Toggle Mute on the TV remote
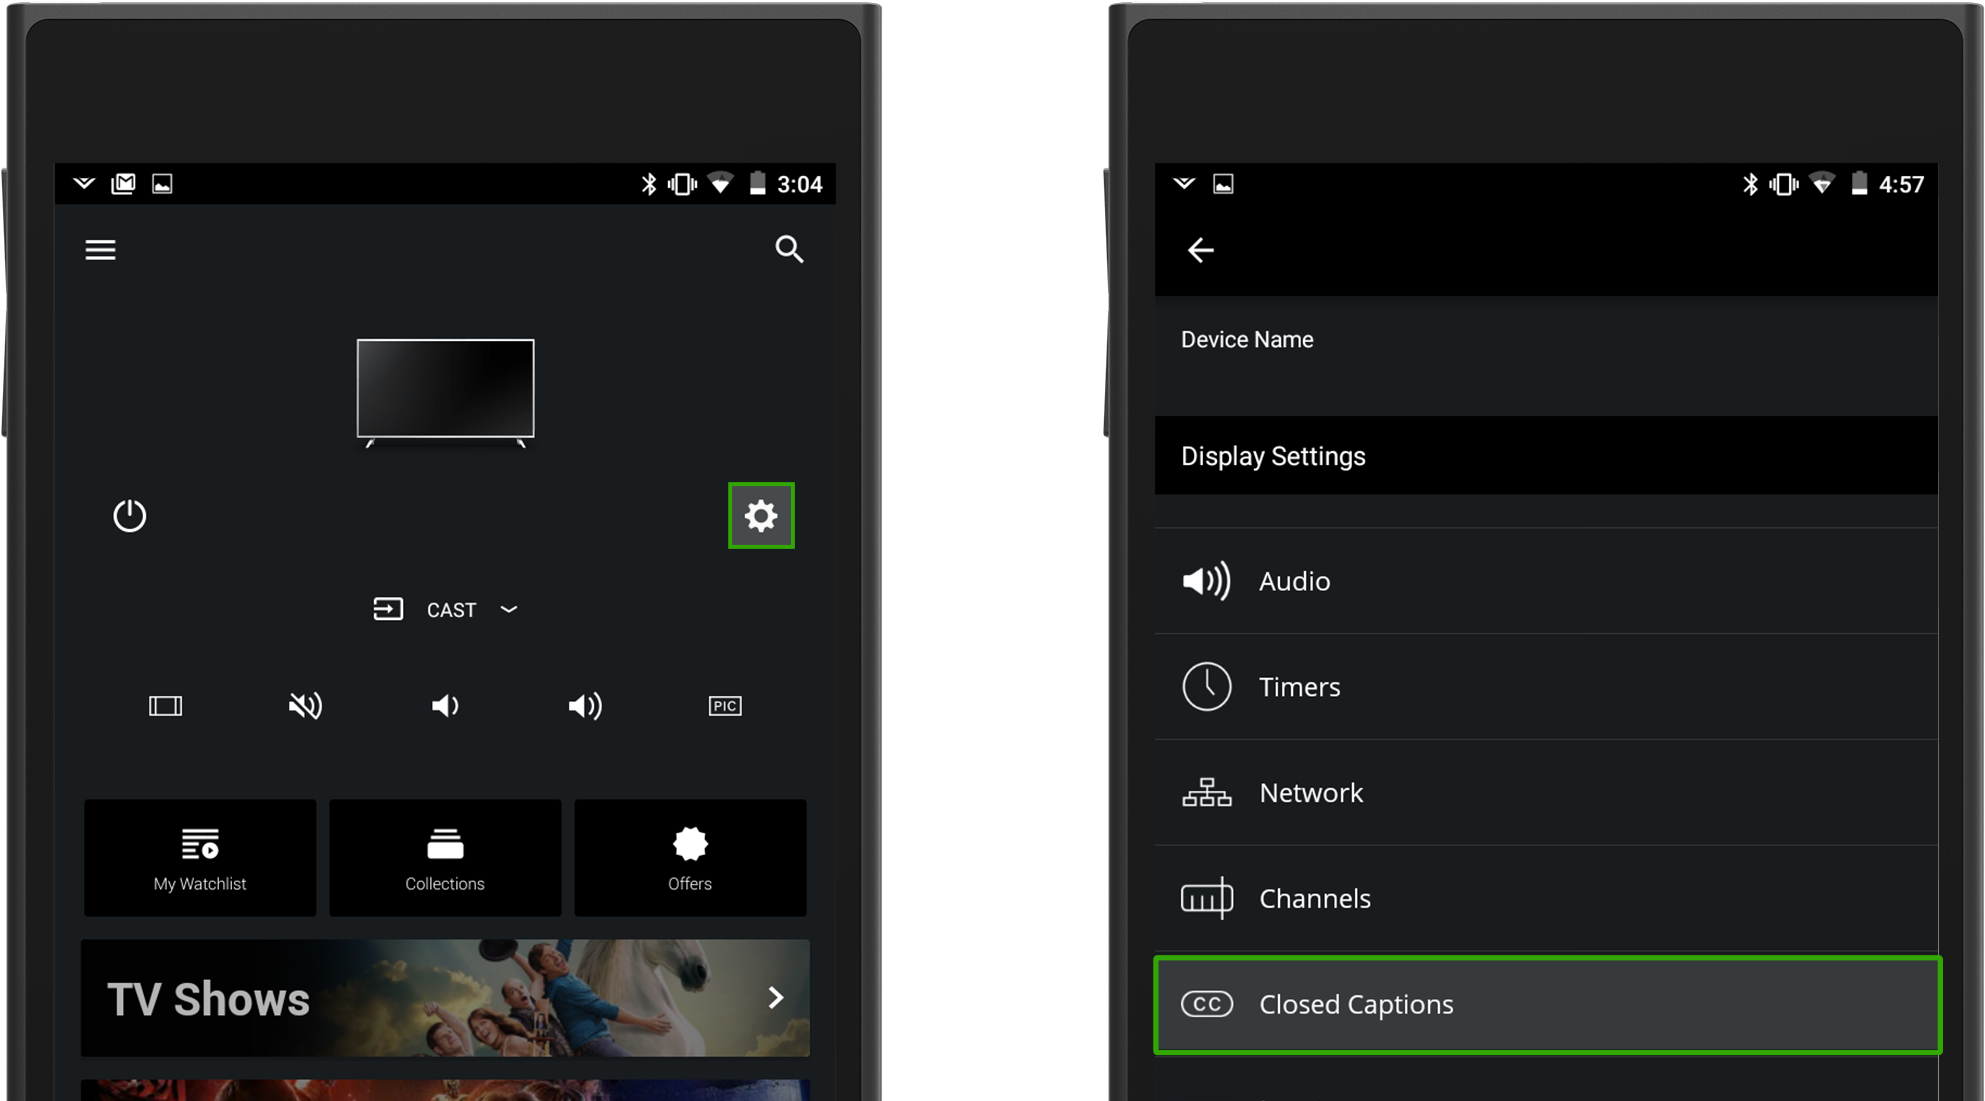The image size is (1985, 1101). point(305,706)
